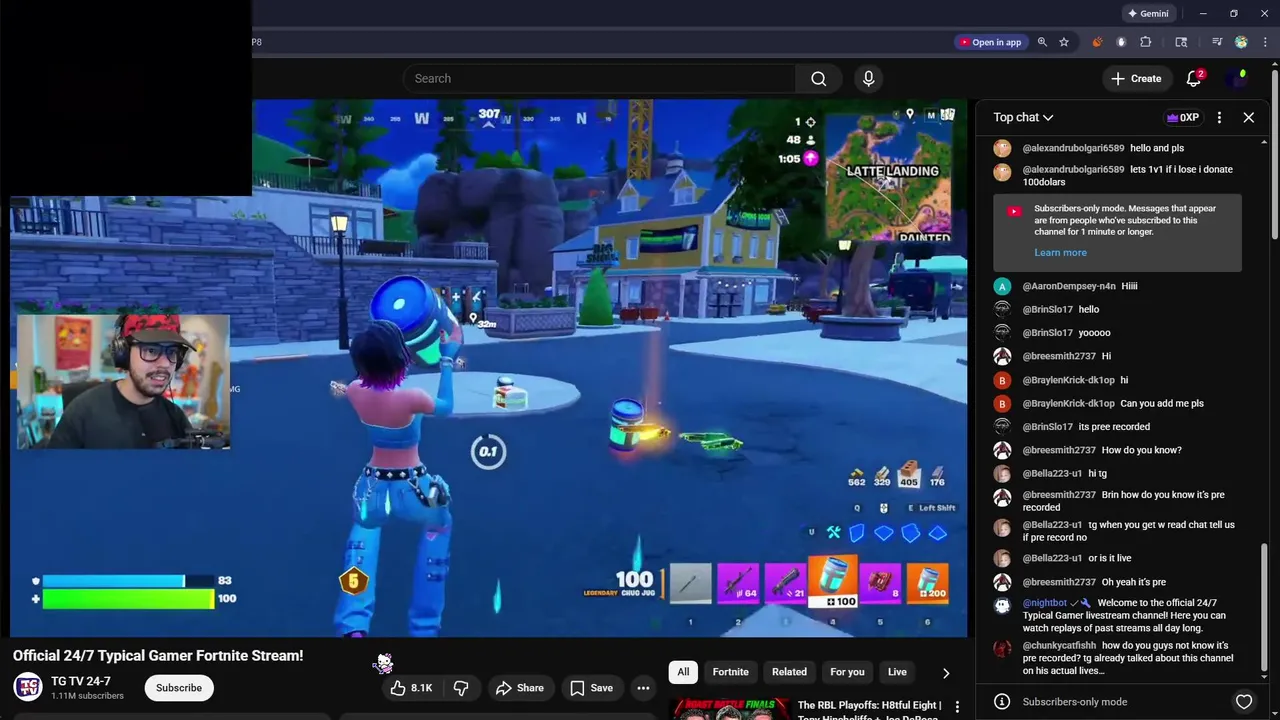1280x720 pixels.
Task: Launch Gemini from the title bar
Action: coord(1148,14)
